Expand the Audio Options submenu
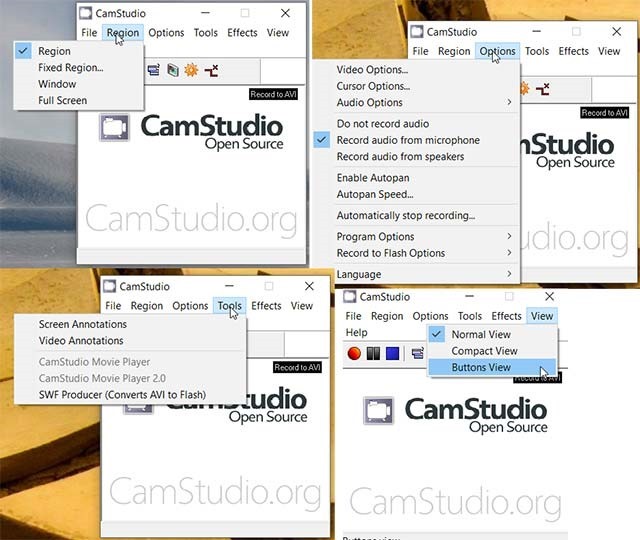The image size is (640, 540). coord(416,102)
